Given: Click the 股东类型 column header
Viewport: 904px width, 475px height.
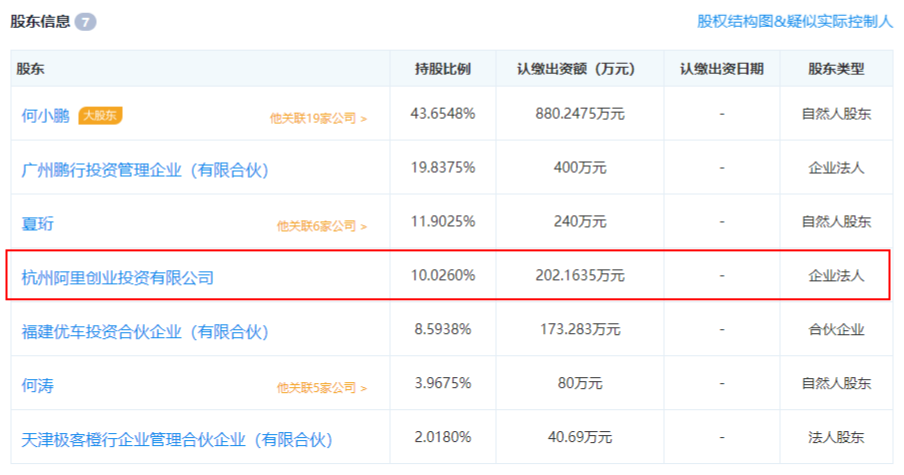Looking at the screenshot, I should point(836,69).
